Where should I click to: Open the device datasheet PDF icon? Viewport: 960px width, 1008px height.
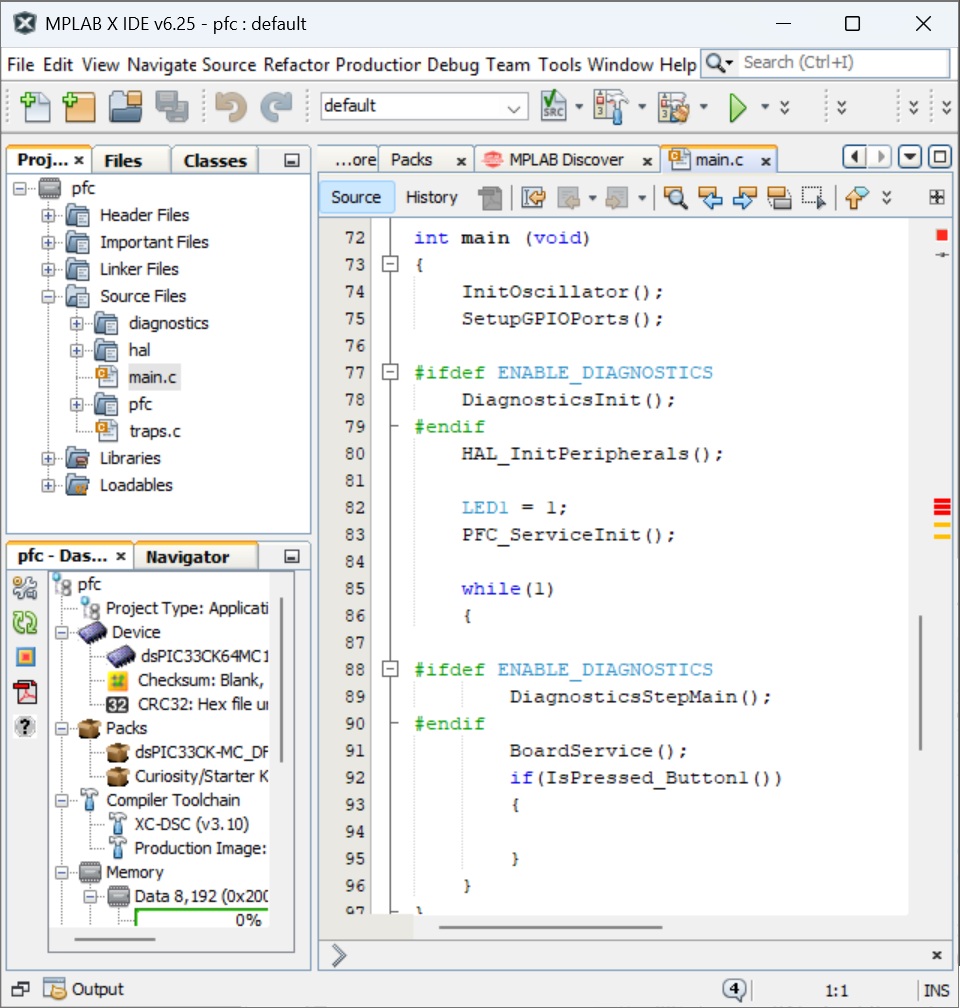click(x=25, y=691)
